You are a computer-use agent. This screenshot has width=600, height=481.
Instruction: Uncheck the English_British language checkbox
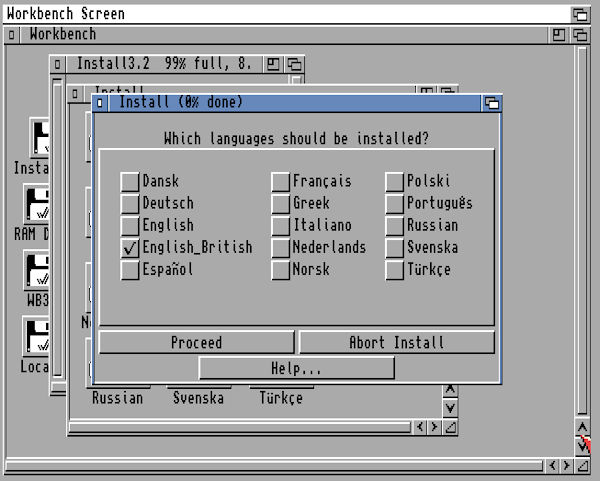(130, 248)
